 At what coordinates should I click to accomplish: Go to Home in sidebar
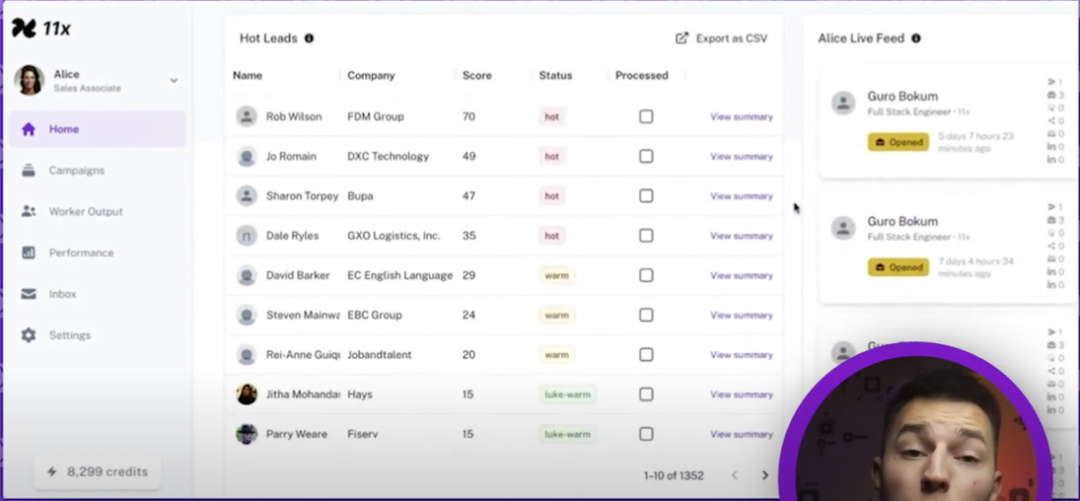coord(97,129)
